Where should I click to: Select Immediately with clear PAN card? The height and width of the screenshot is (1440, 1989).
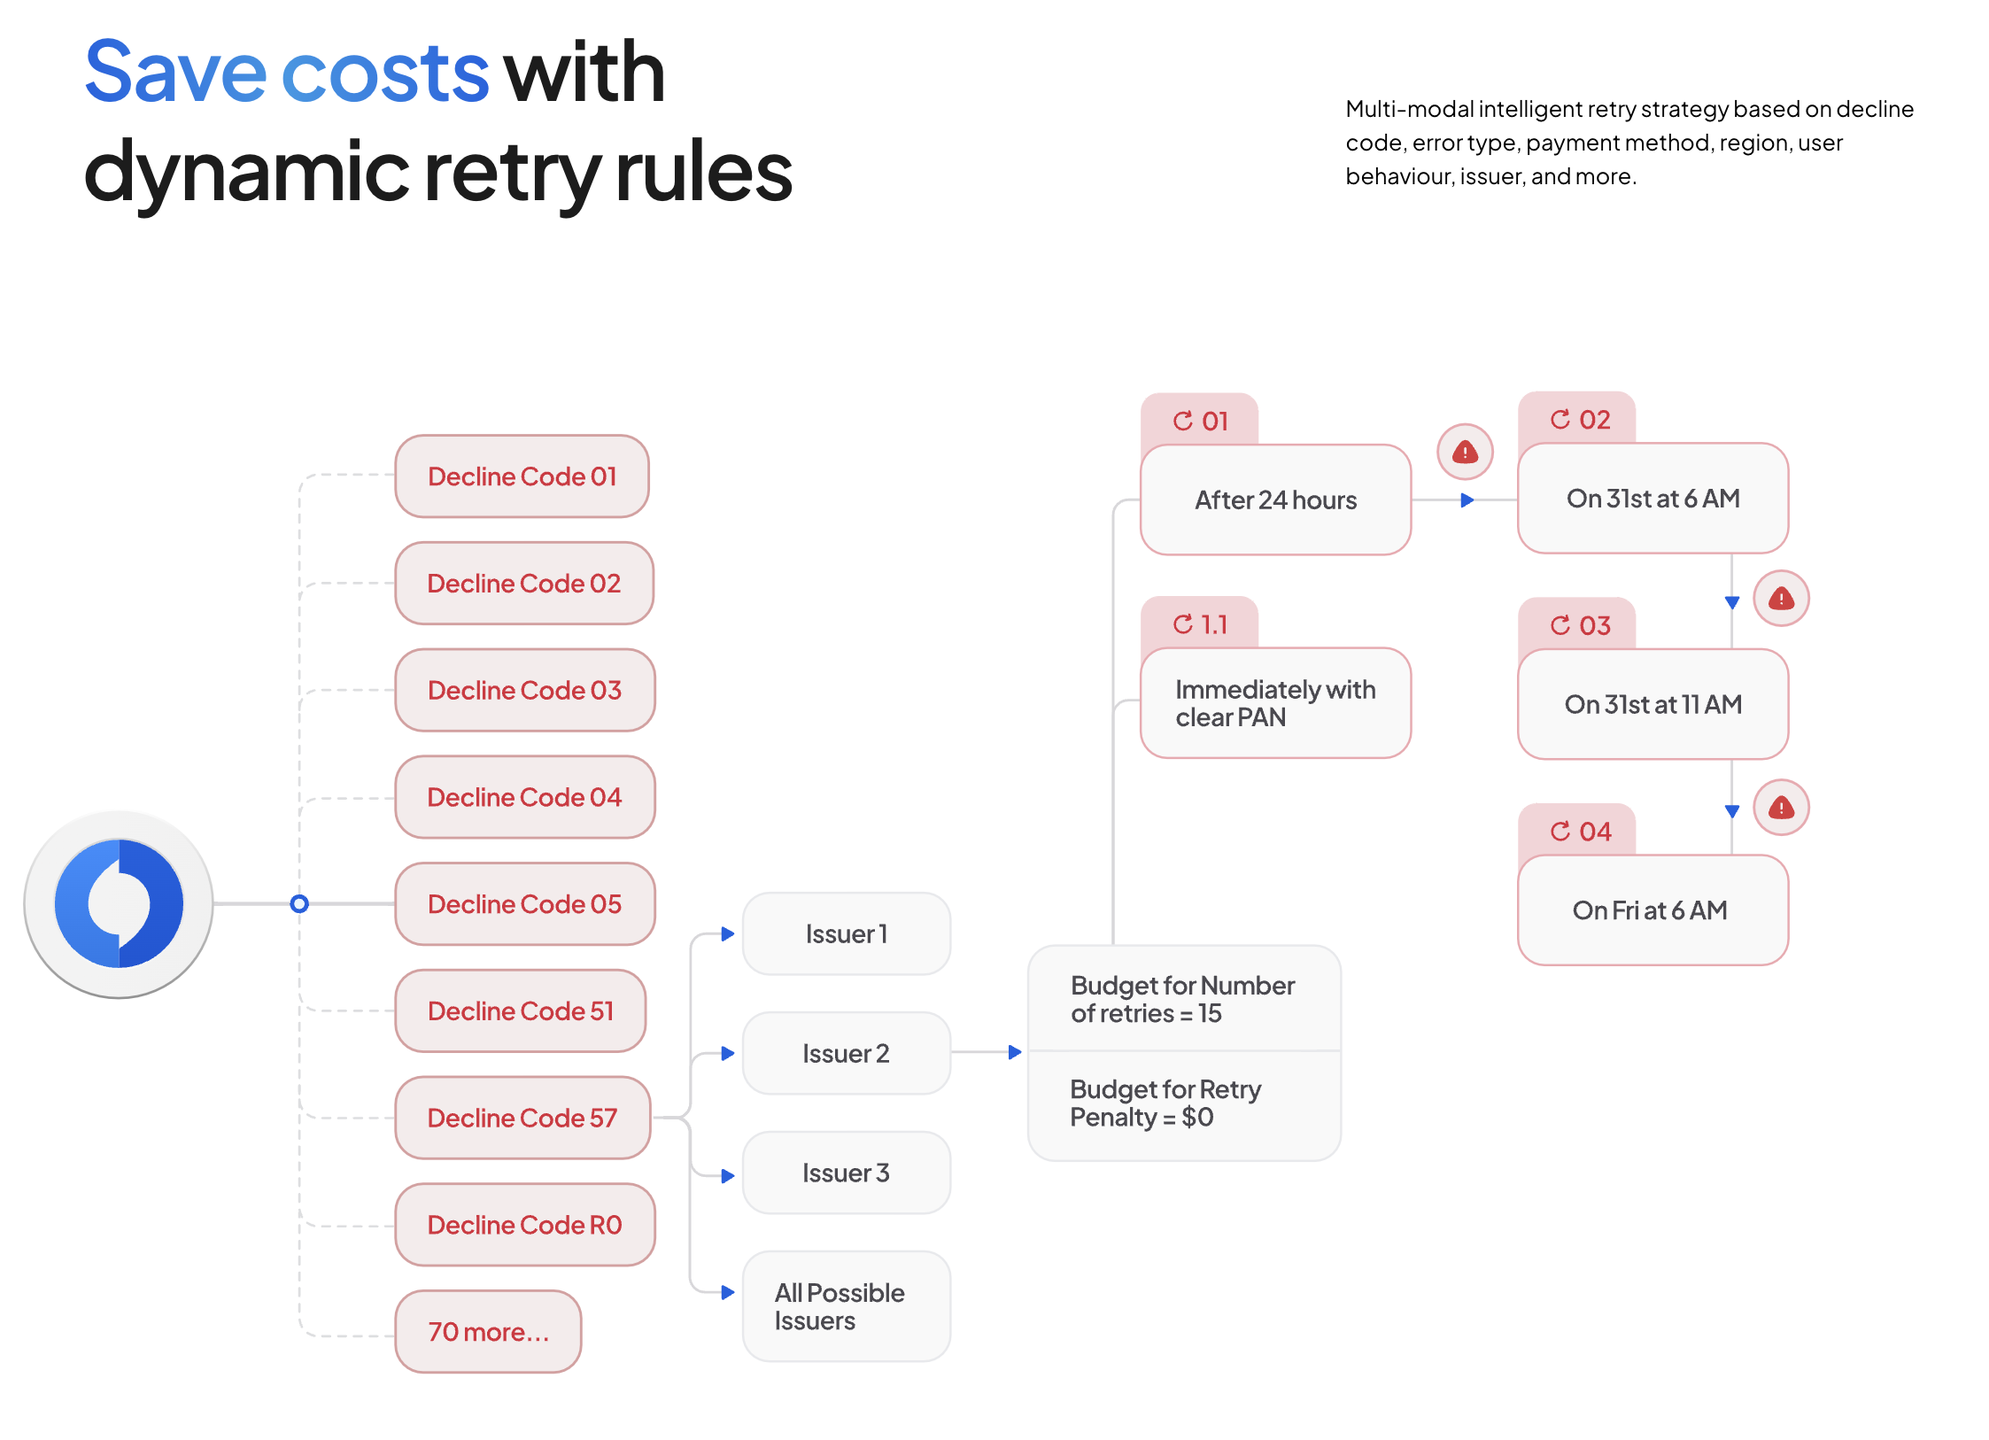(x=1275, y=703)
